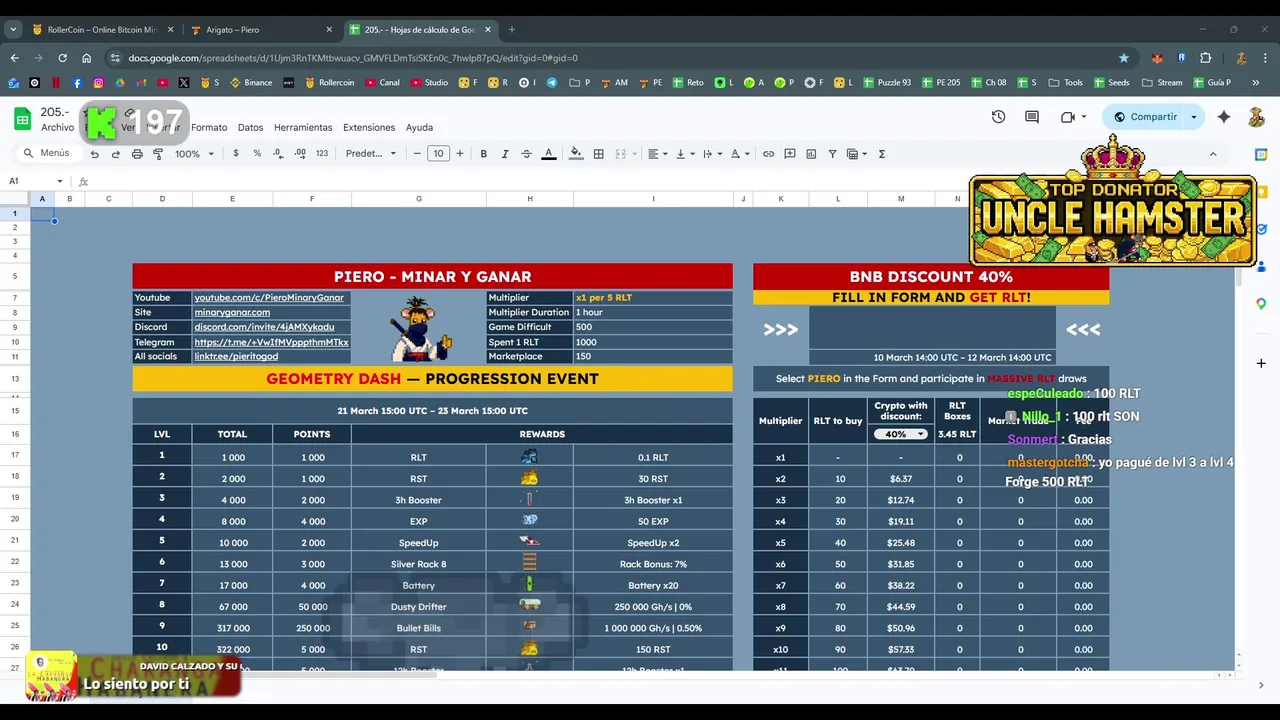Switch to RollerCoin browser tab
1280x720 pixels.
102,30
